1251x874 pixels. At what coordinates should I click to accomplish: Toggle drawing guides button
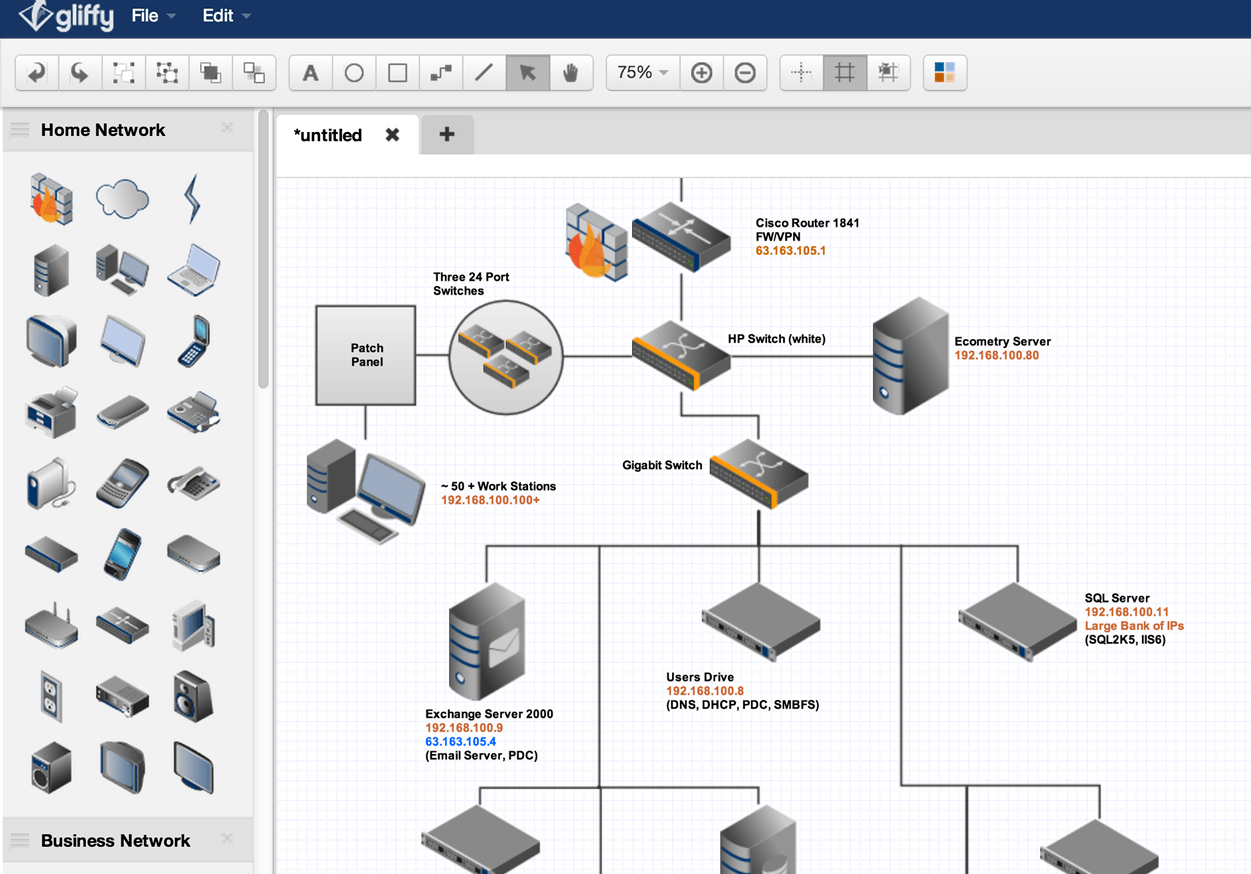[x=801, y=73]
